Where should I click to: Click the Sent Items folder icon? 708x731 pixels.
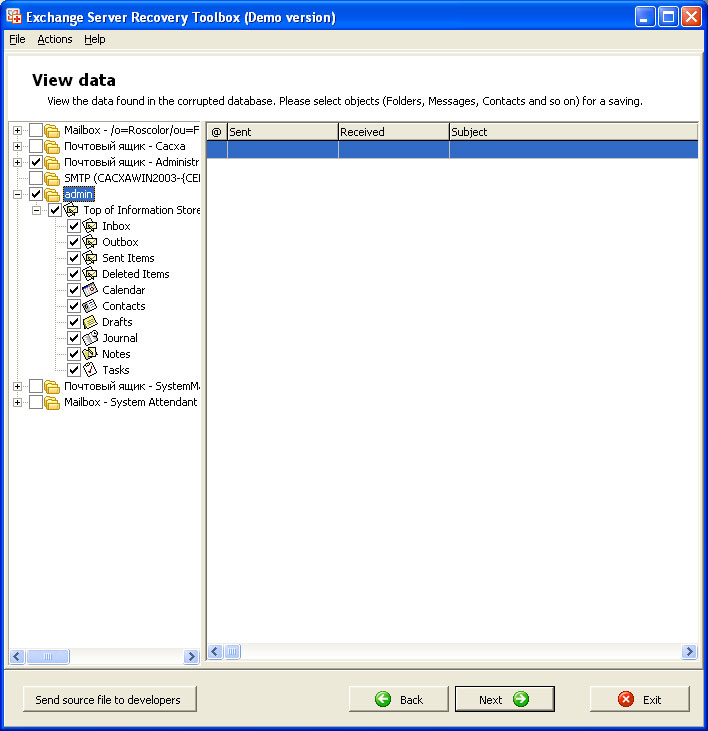pyautogui.click(x=90, y=258)
